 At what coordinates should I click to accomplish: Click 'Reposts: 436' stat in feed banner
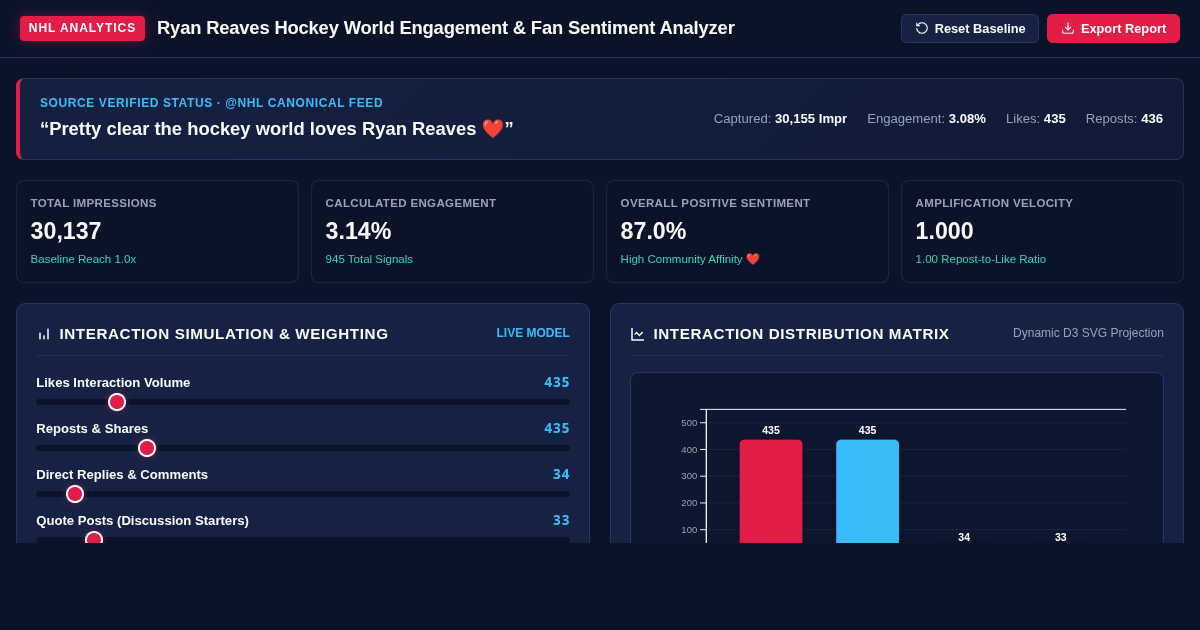coord(1124,118)
